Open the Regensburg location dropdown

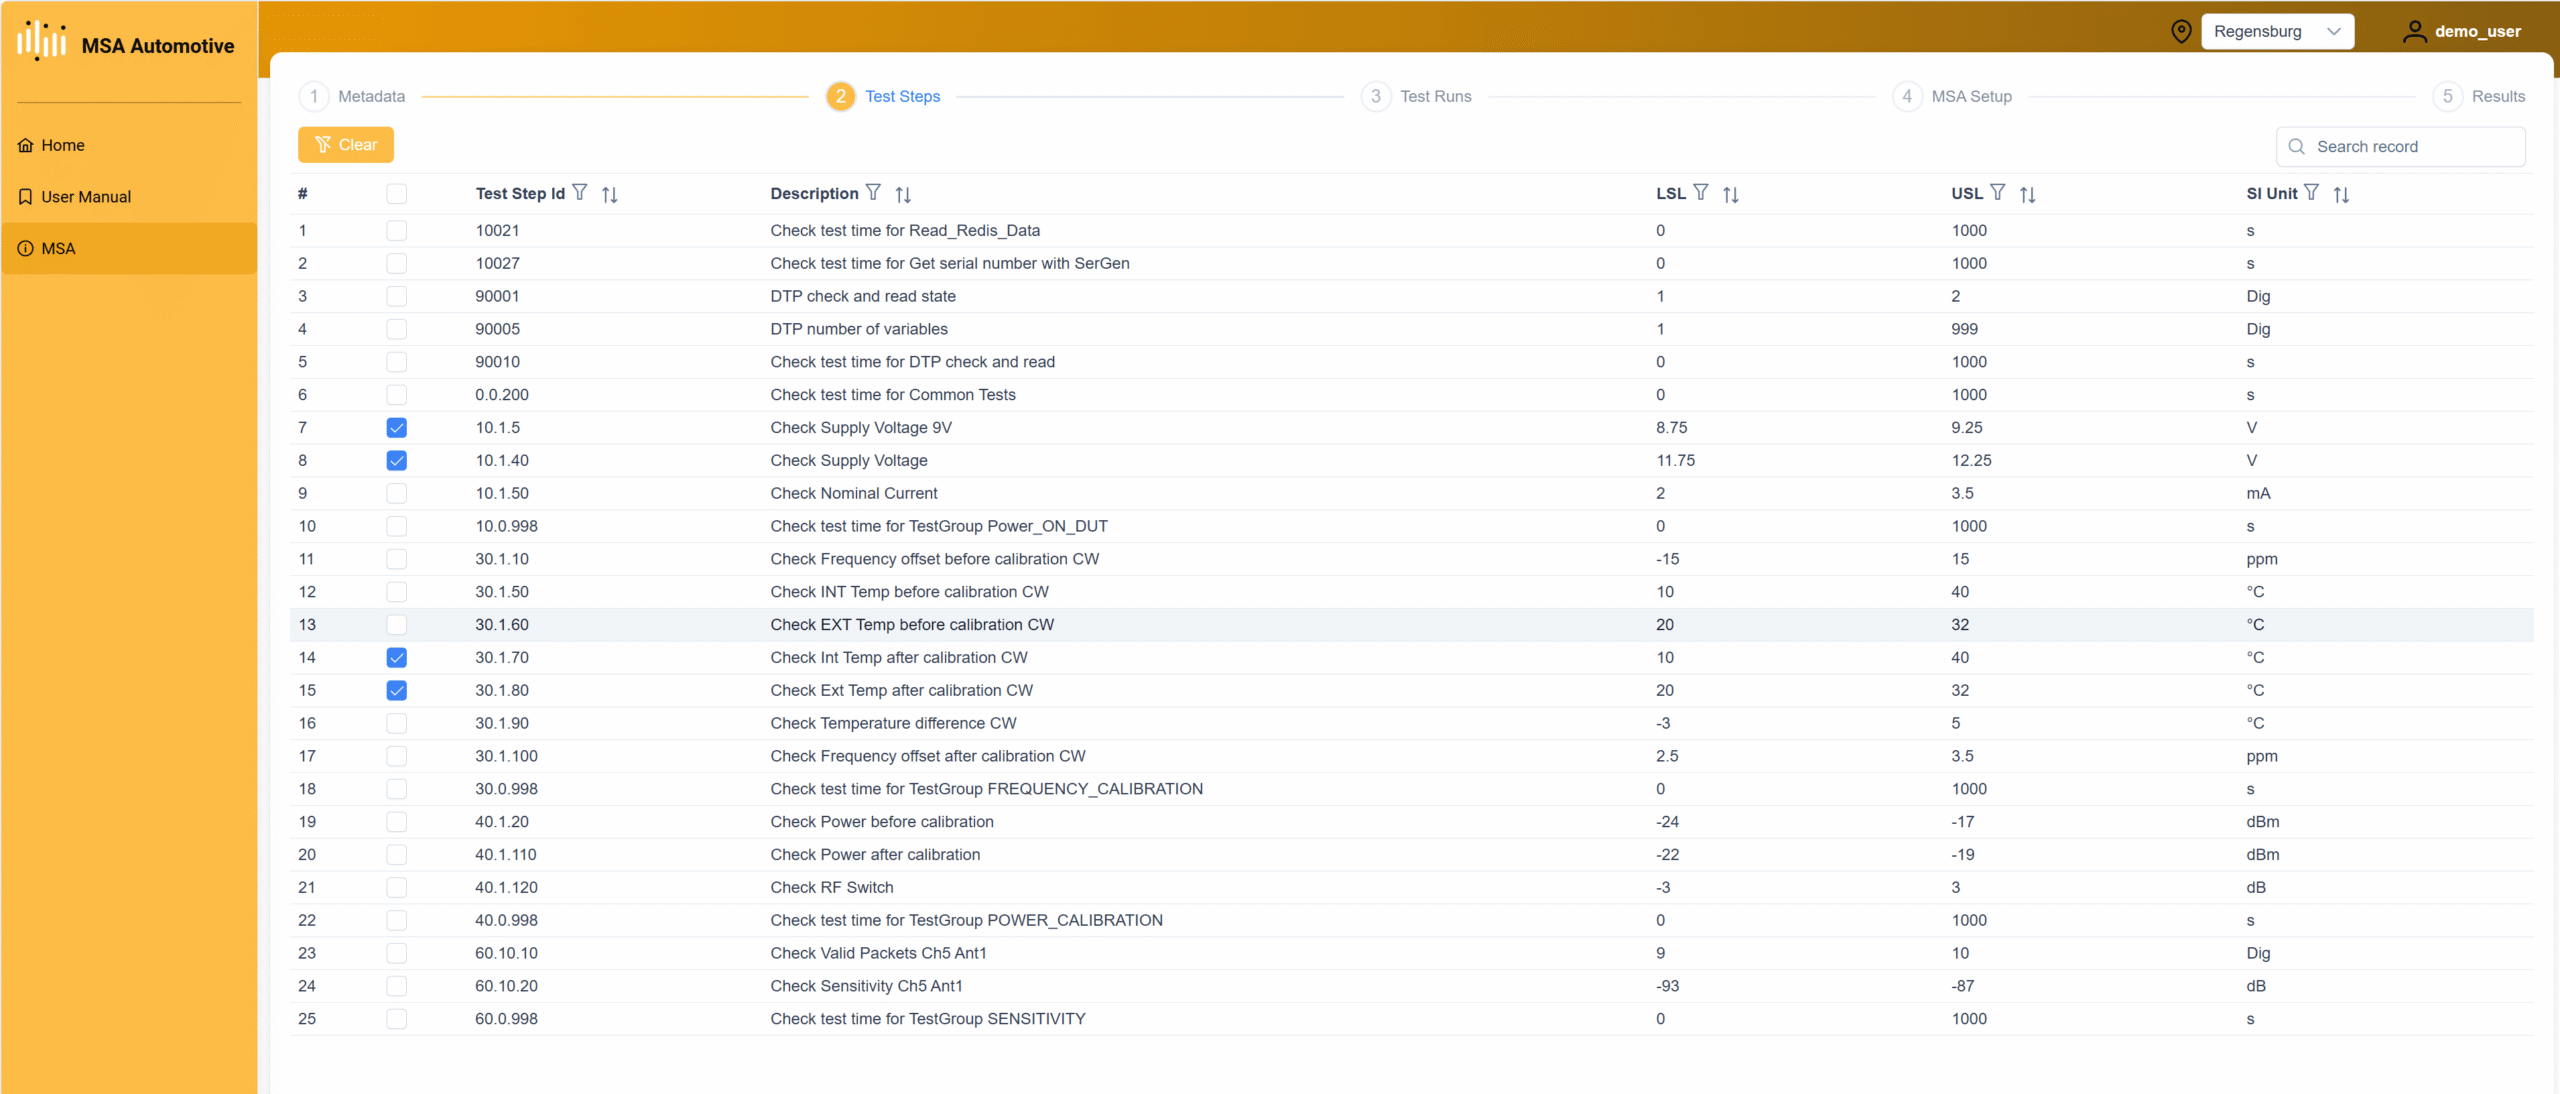2277,31
